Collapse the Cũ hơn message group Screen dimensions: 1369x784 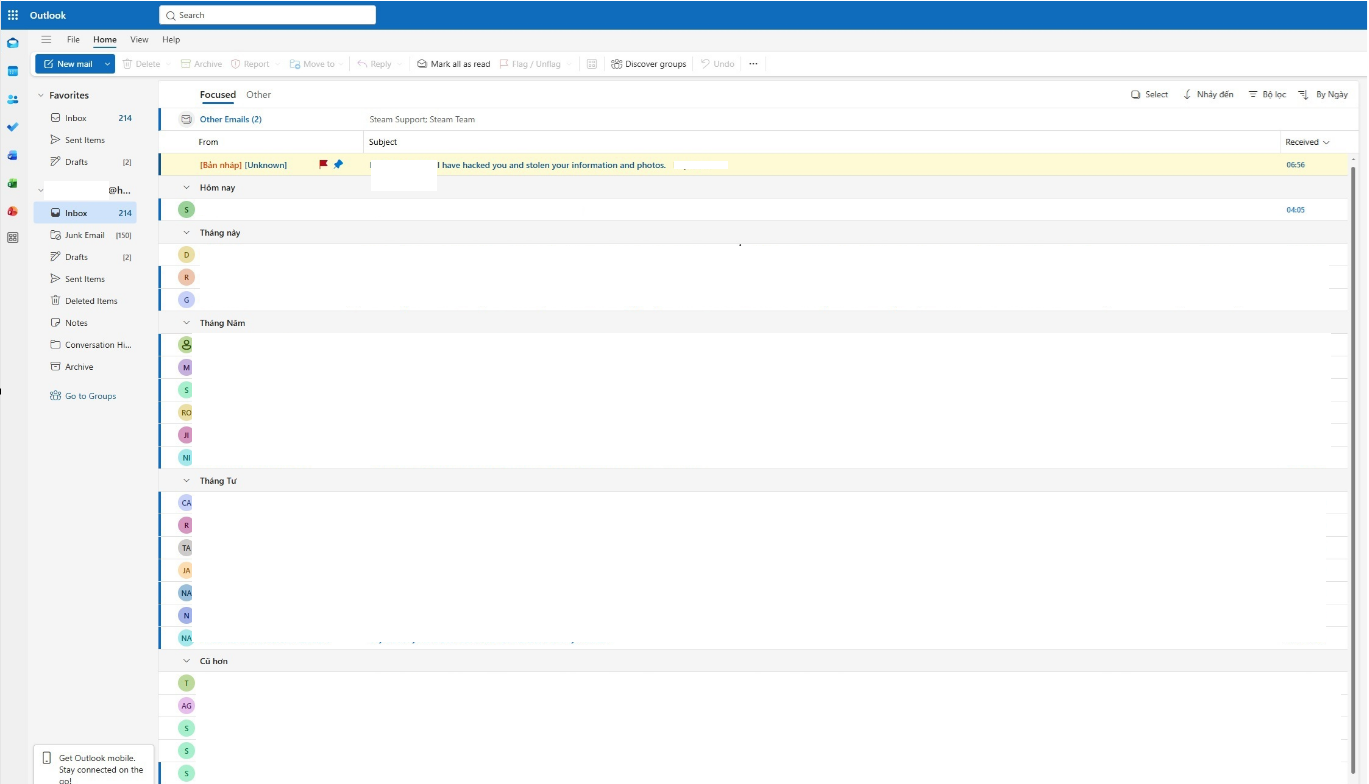(x=186, y=661)
